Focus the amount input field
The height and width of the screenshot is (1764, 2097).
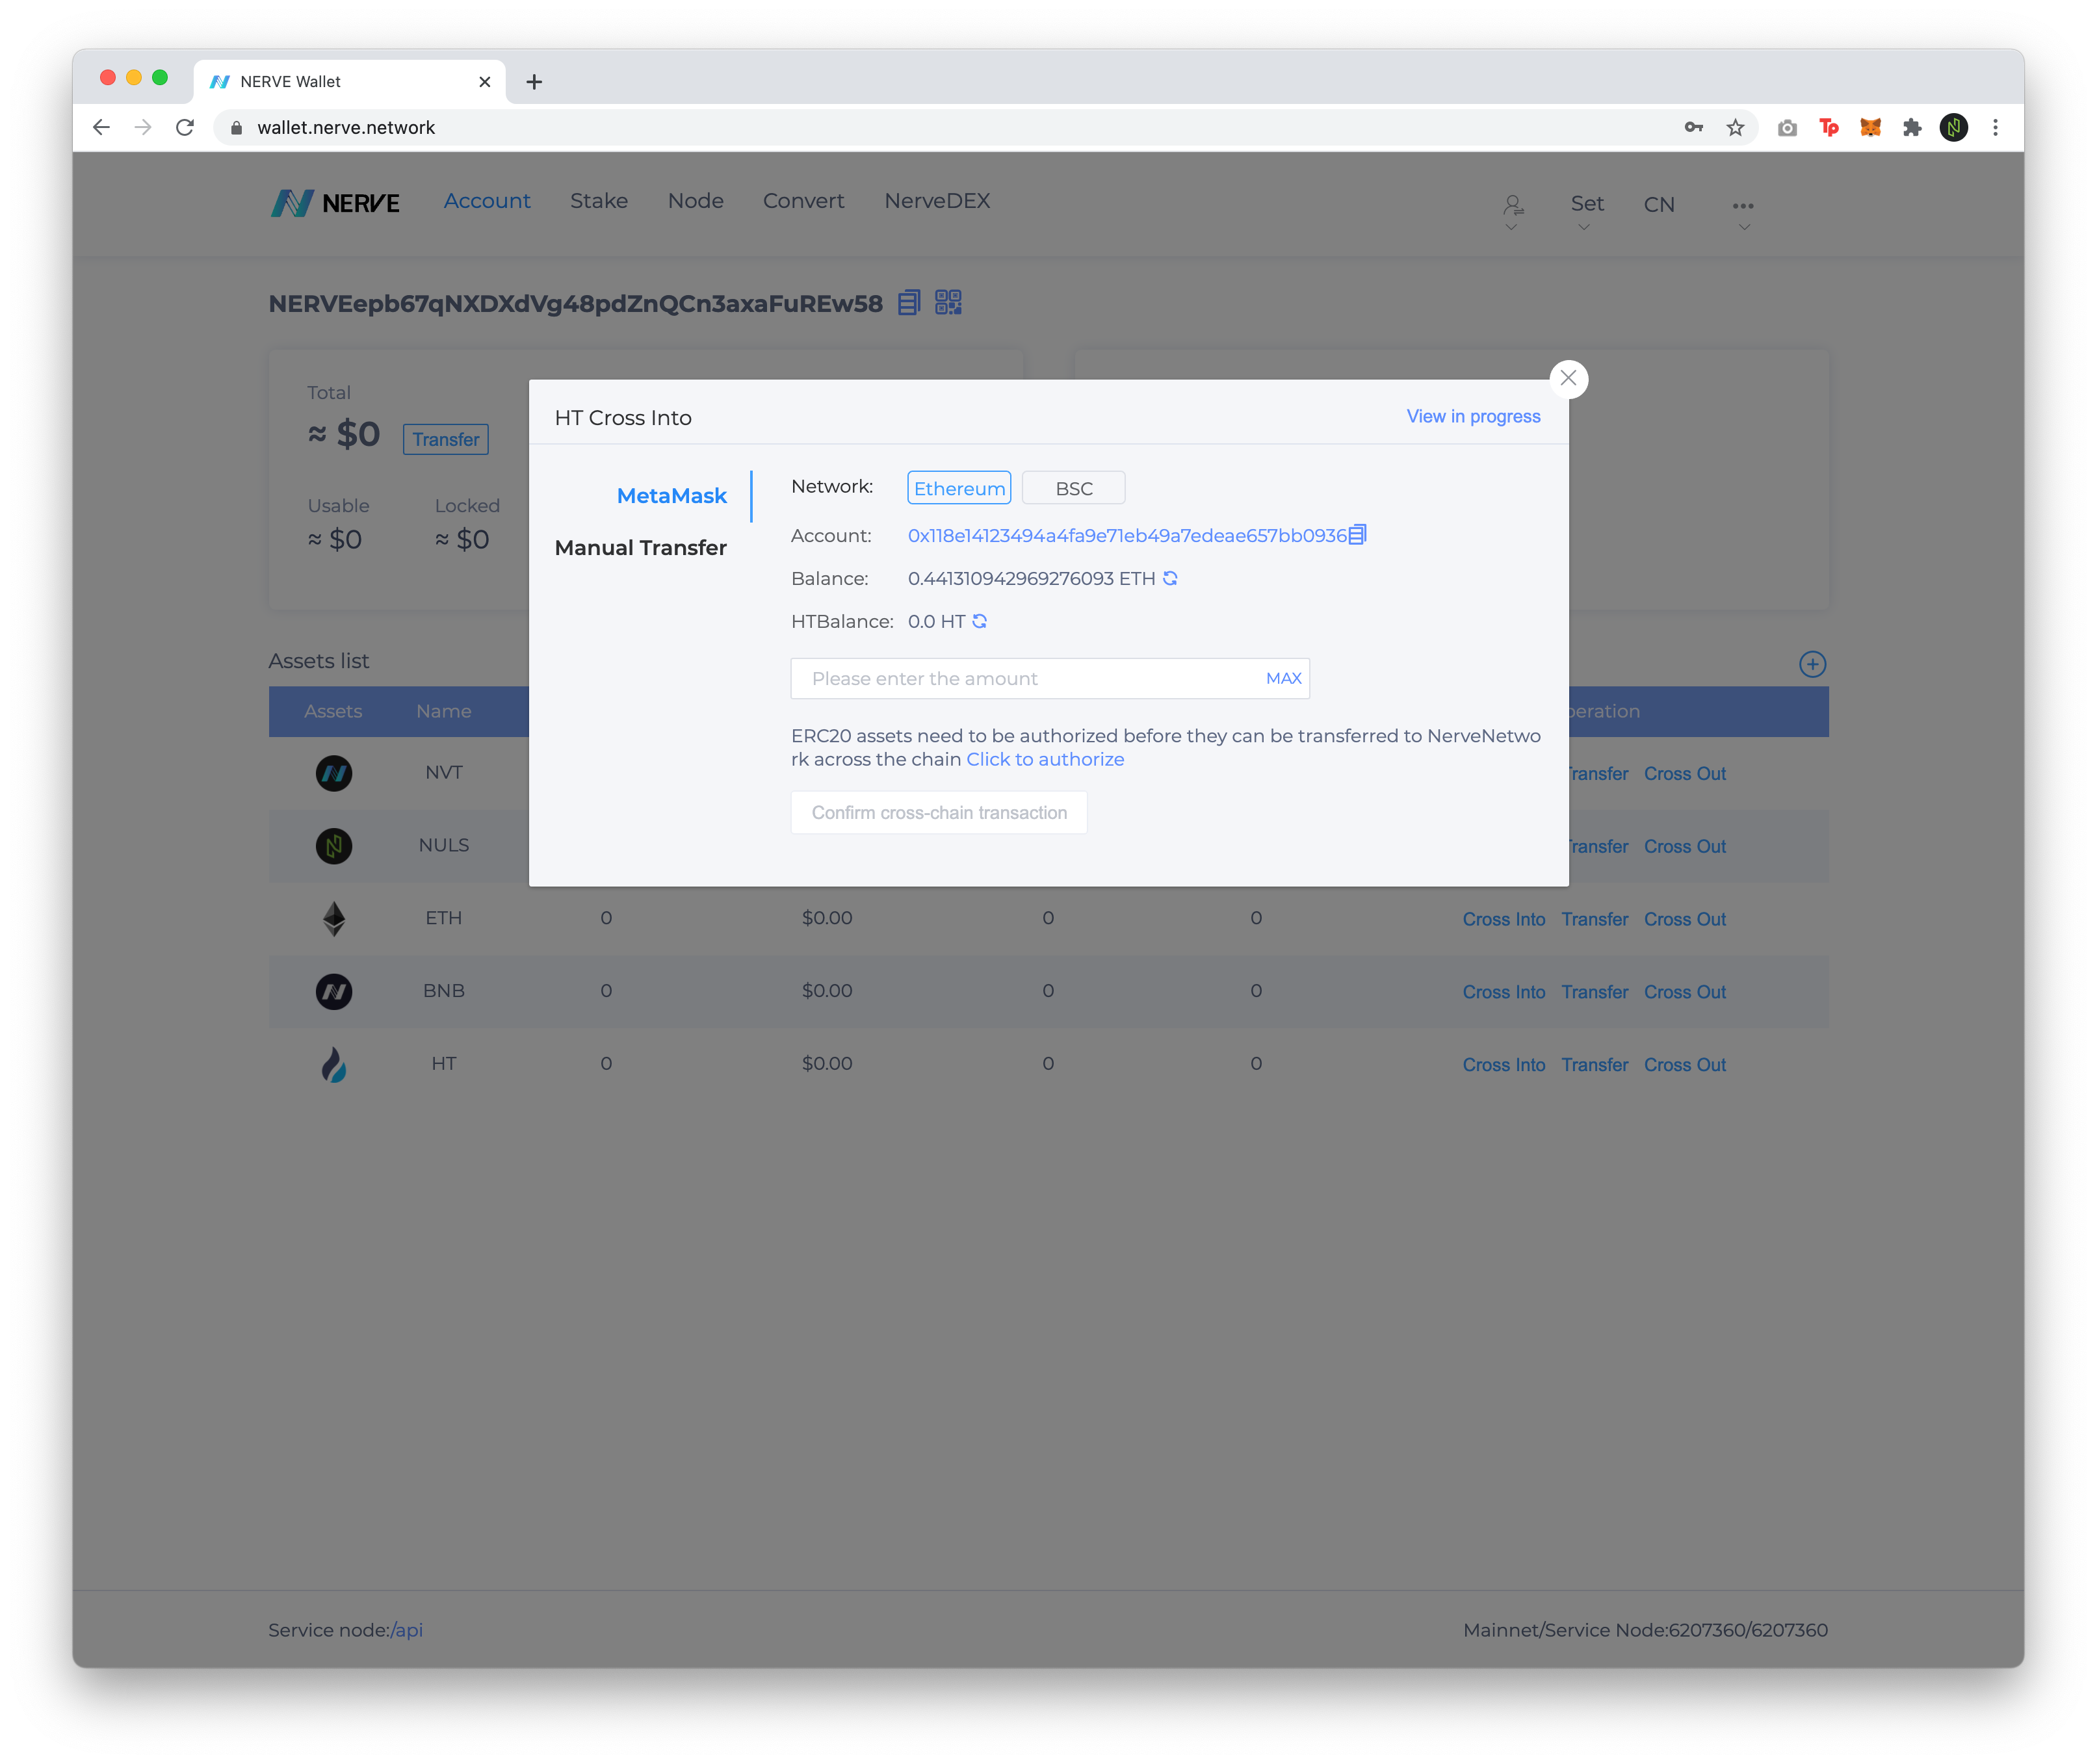1050,678
